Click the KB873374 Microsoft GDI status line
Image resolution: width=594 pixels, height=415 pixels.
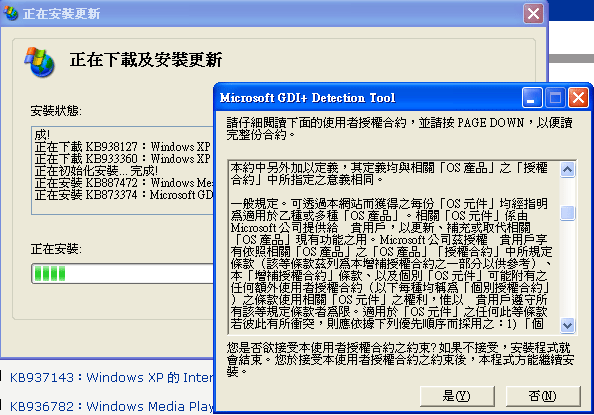pos(124,195)
